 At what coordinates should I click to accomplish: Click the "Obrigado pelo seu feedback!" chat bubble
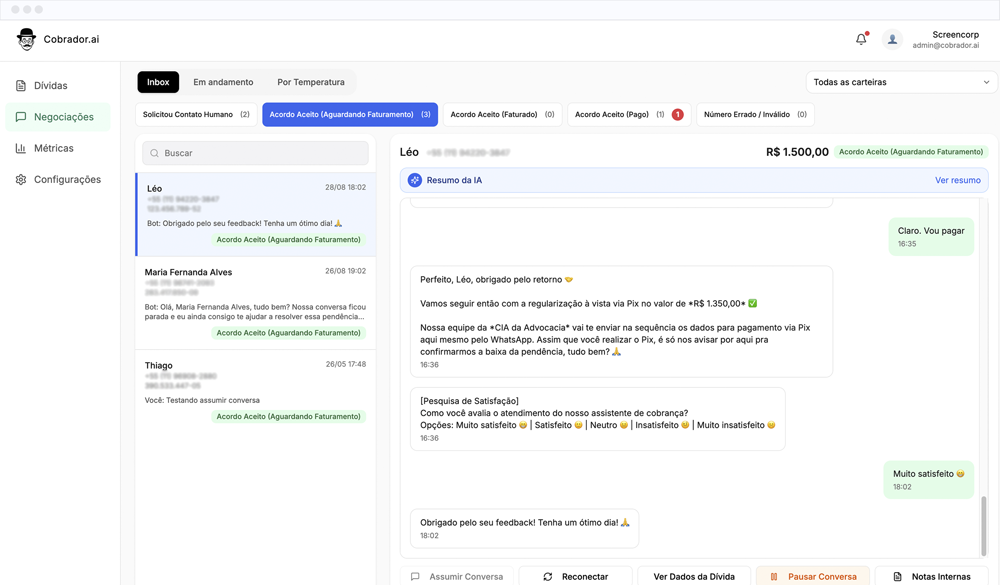coord(524,528)
